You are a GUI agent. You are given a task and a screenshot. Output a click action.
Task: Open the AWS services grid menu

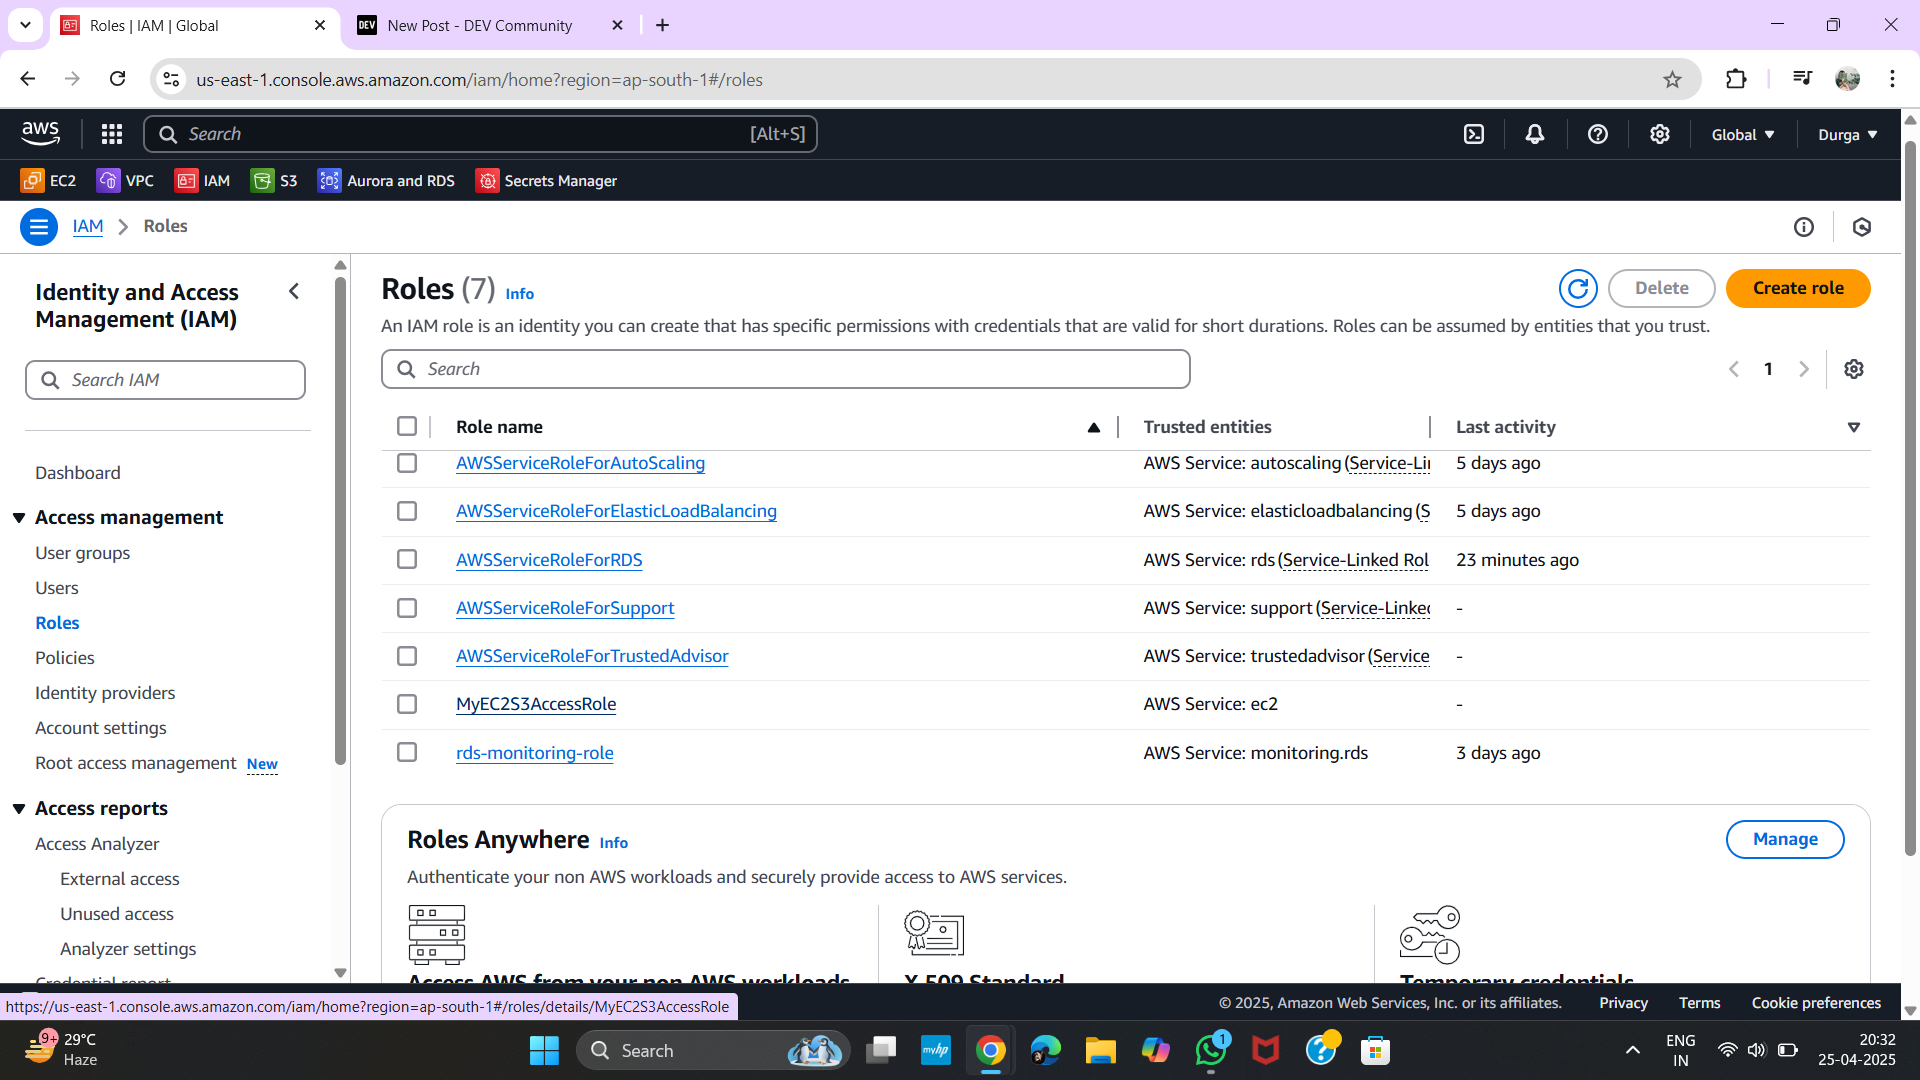[112, 134]
